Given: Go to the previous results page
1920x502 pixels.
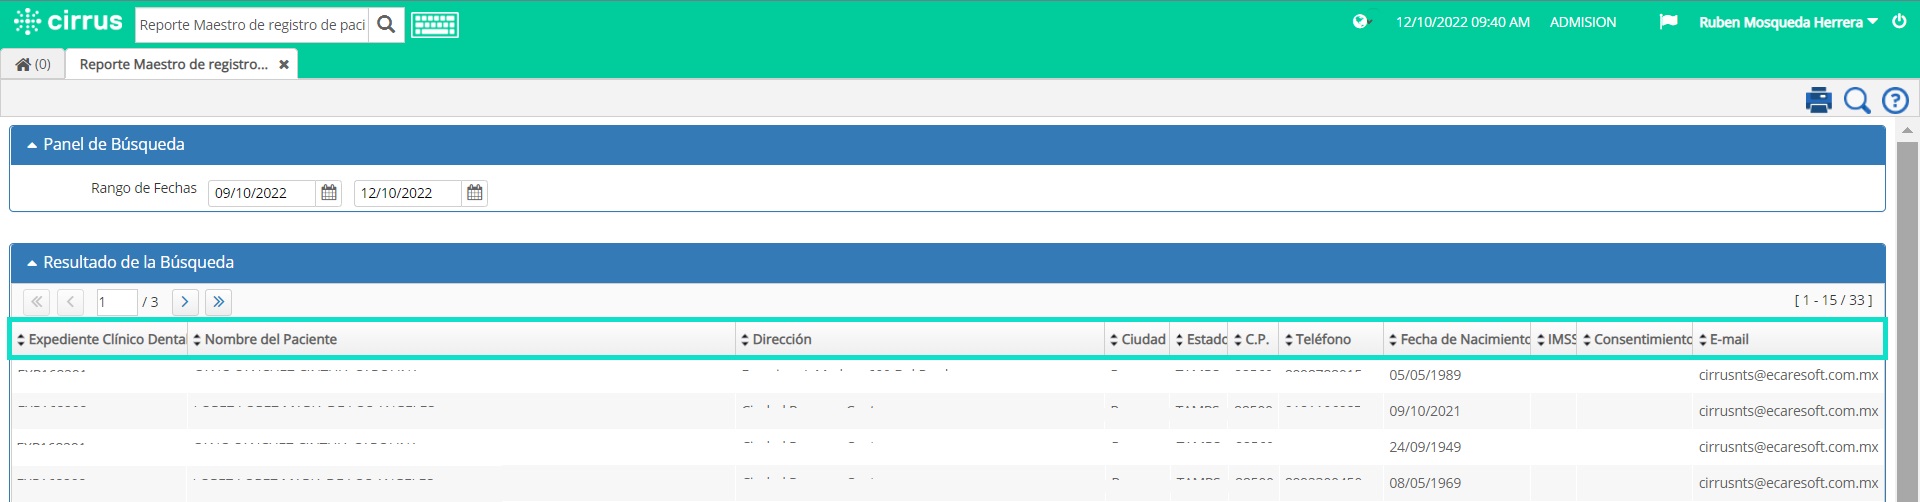Looking at the screenshot, I should [71, 302].
